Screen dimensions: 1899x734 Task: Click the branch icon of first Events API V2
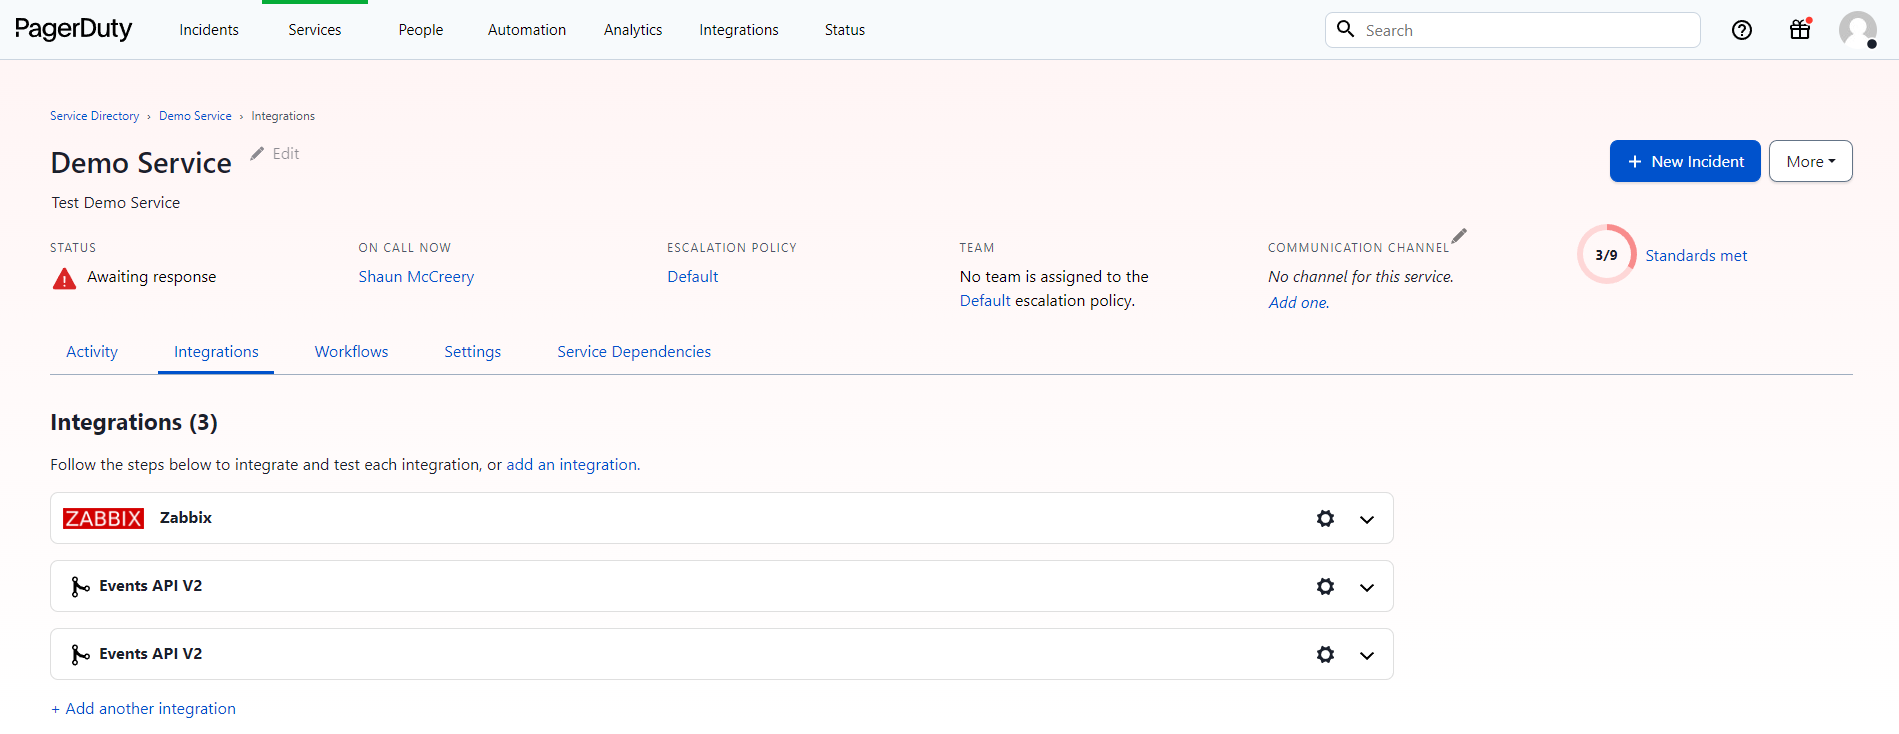point(80,587)
